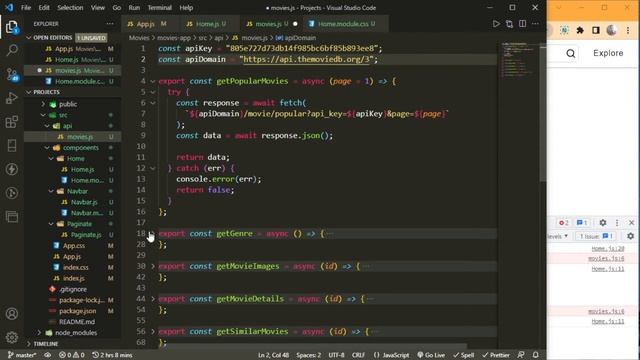Toggle Spell checker in status bar
640x360 pixels.
click(x=463, y=355)
